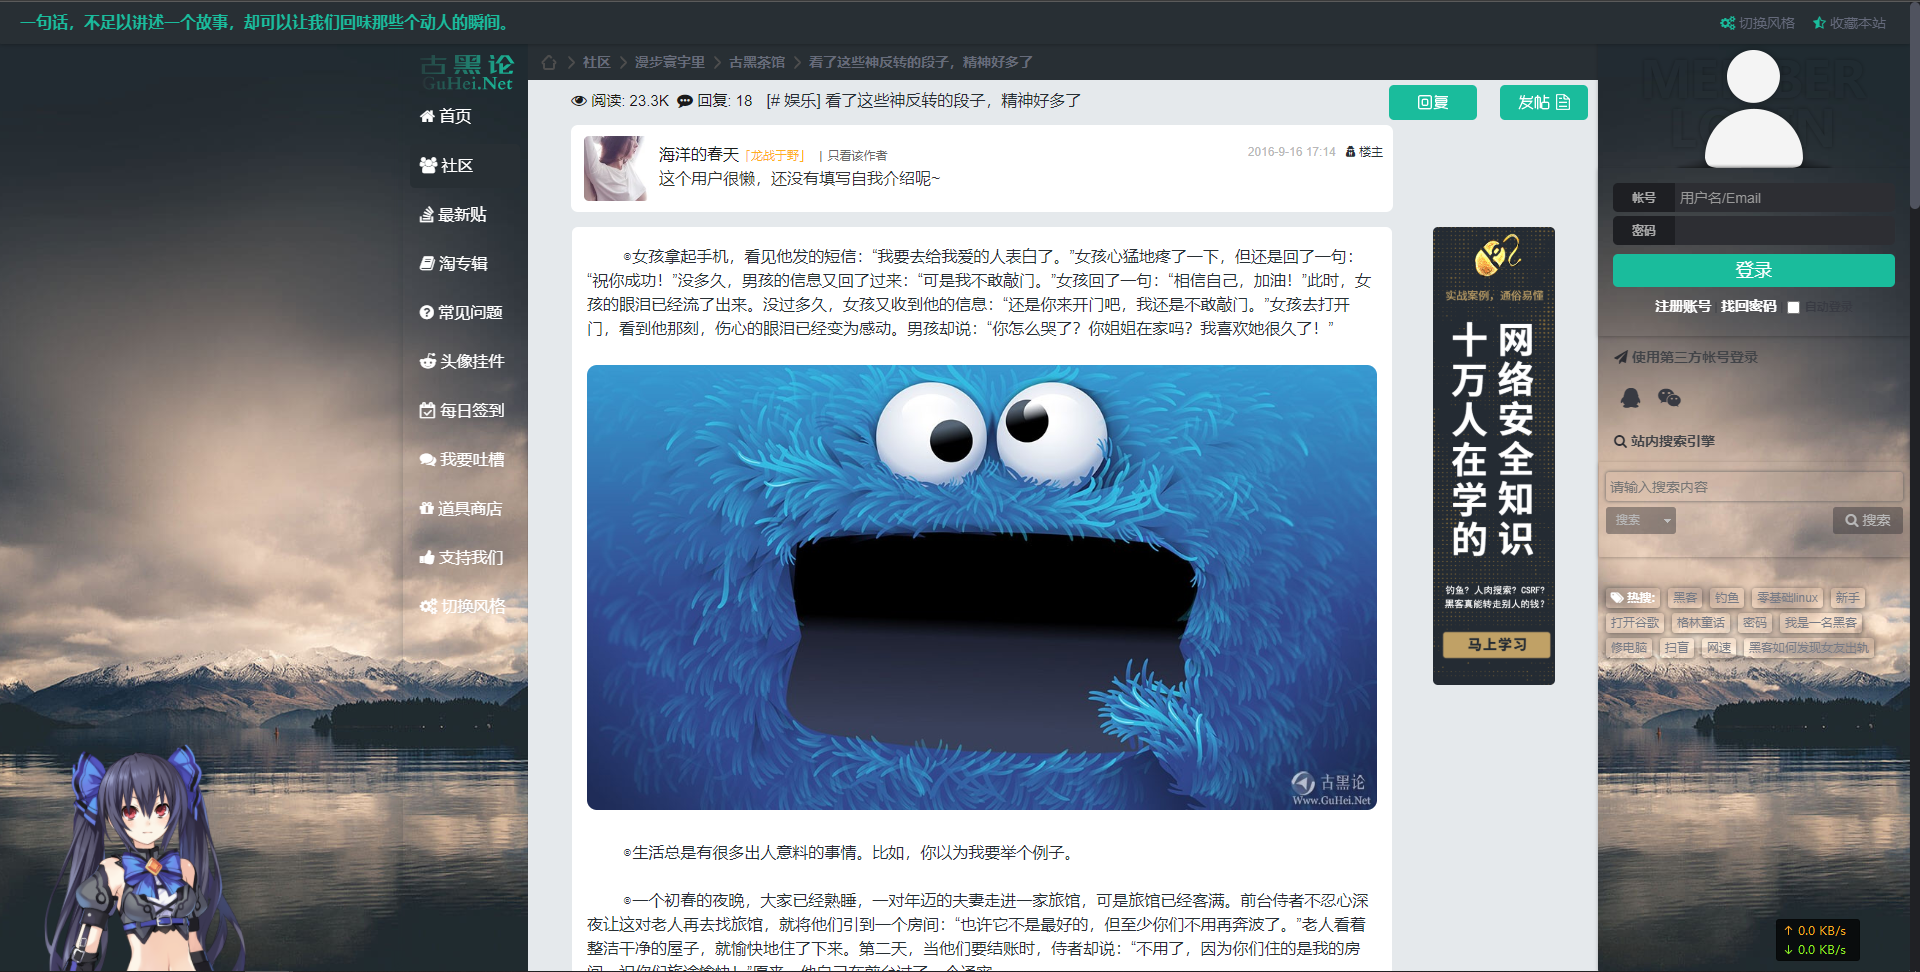Click the 密码 hot search tag
The height and width of the screenshot is (972, 1920).
pos(1754,622)
